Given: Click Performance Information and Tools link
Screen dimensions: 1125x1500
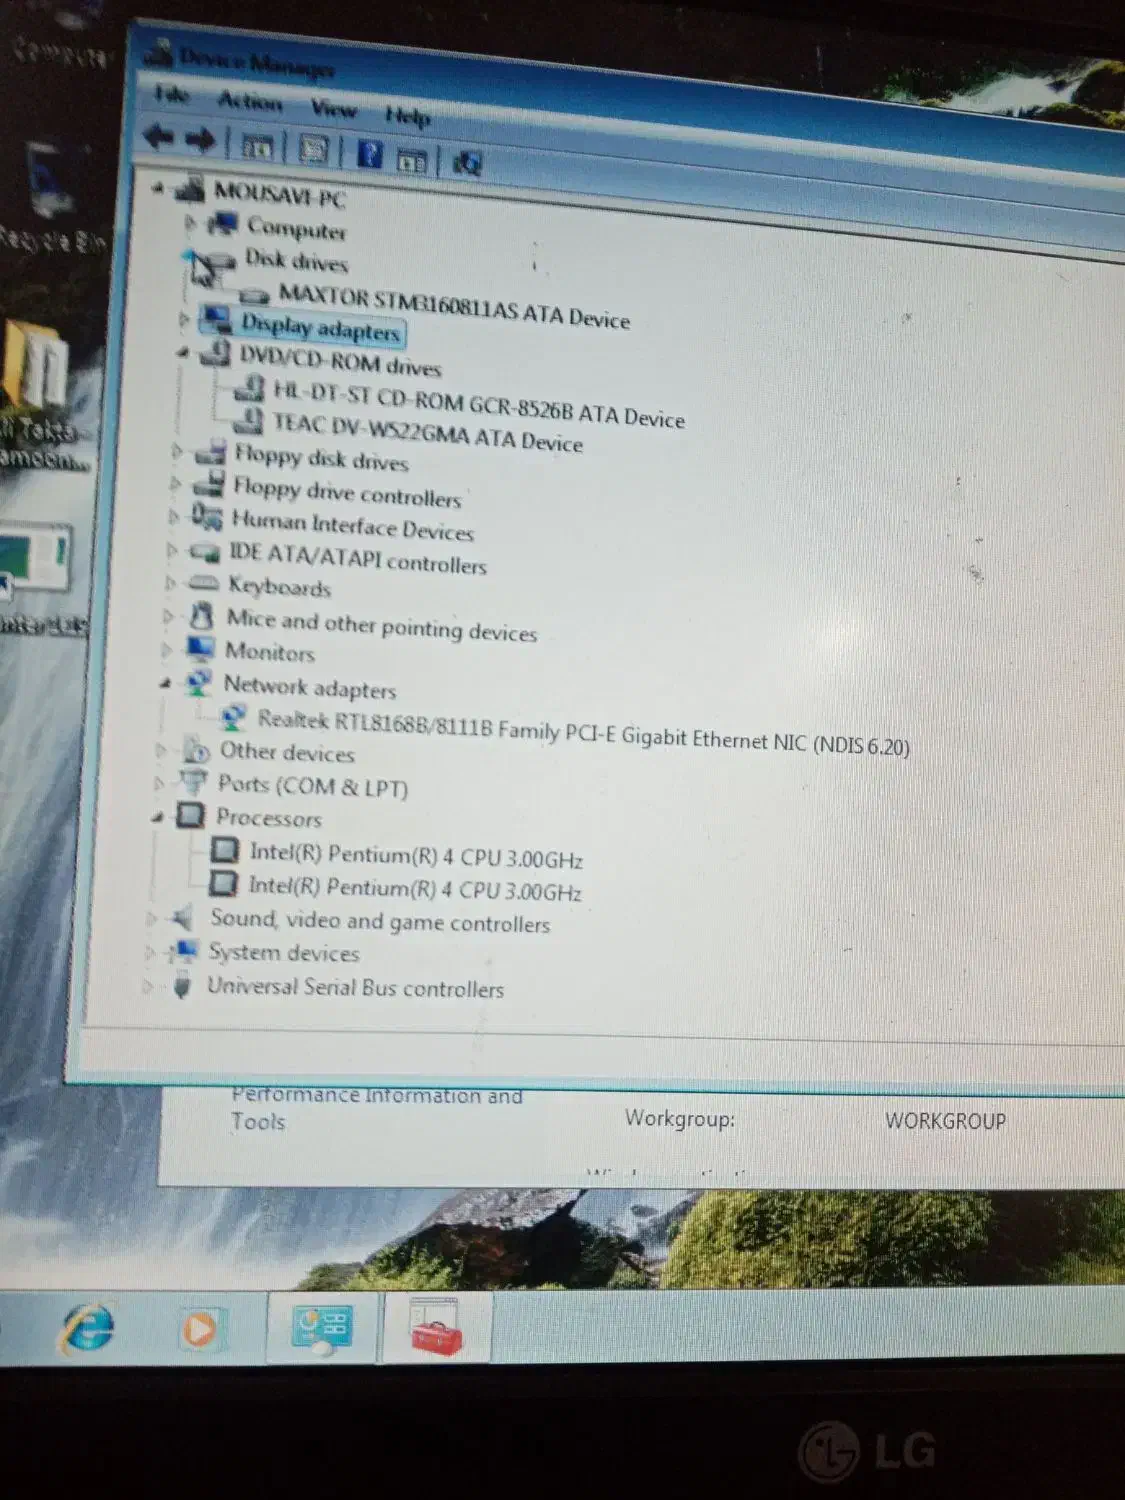Looking at the screenshot, I should click(x=376, y=1107).
